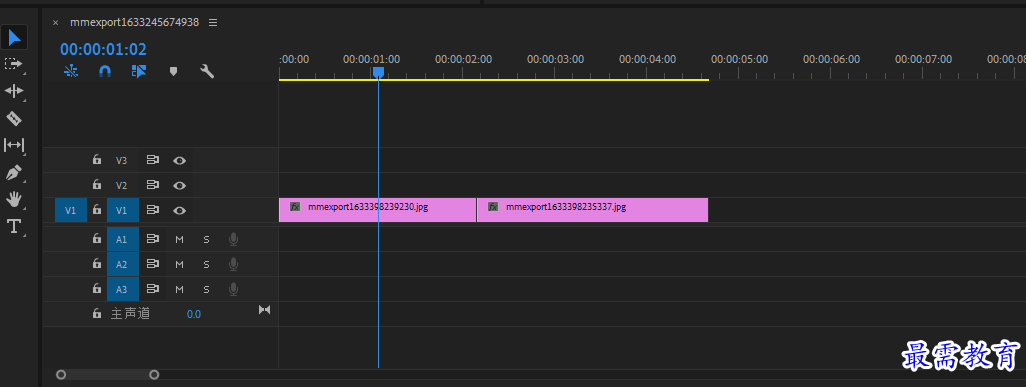Open the sequence panel menu
Screen dimensions: 1026x387
pos(213,22)
